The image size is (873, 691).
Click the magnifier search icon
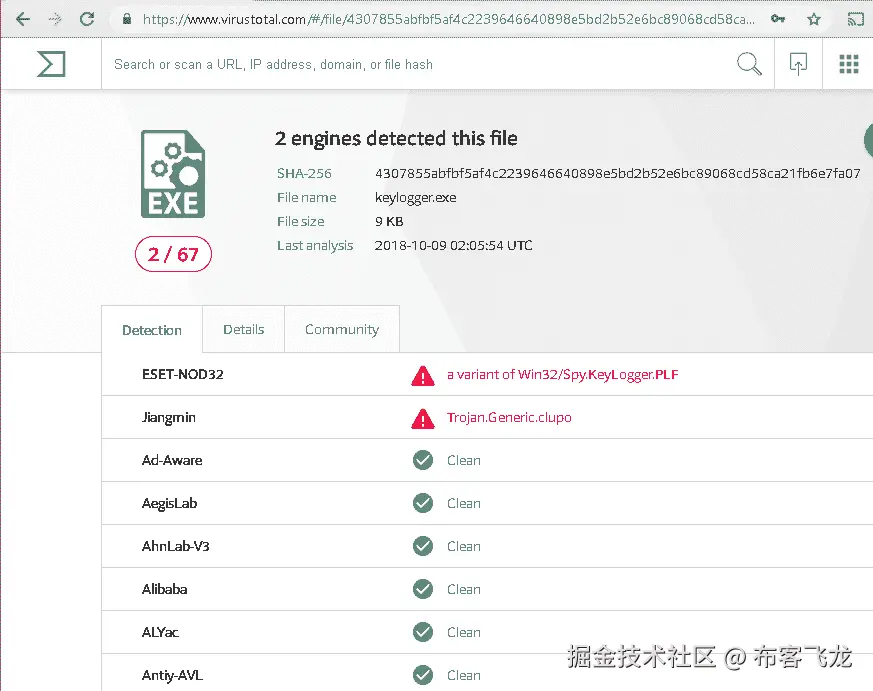pyautogui.click(x=749, y=63)
